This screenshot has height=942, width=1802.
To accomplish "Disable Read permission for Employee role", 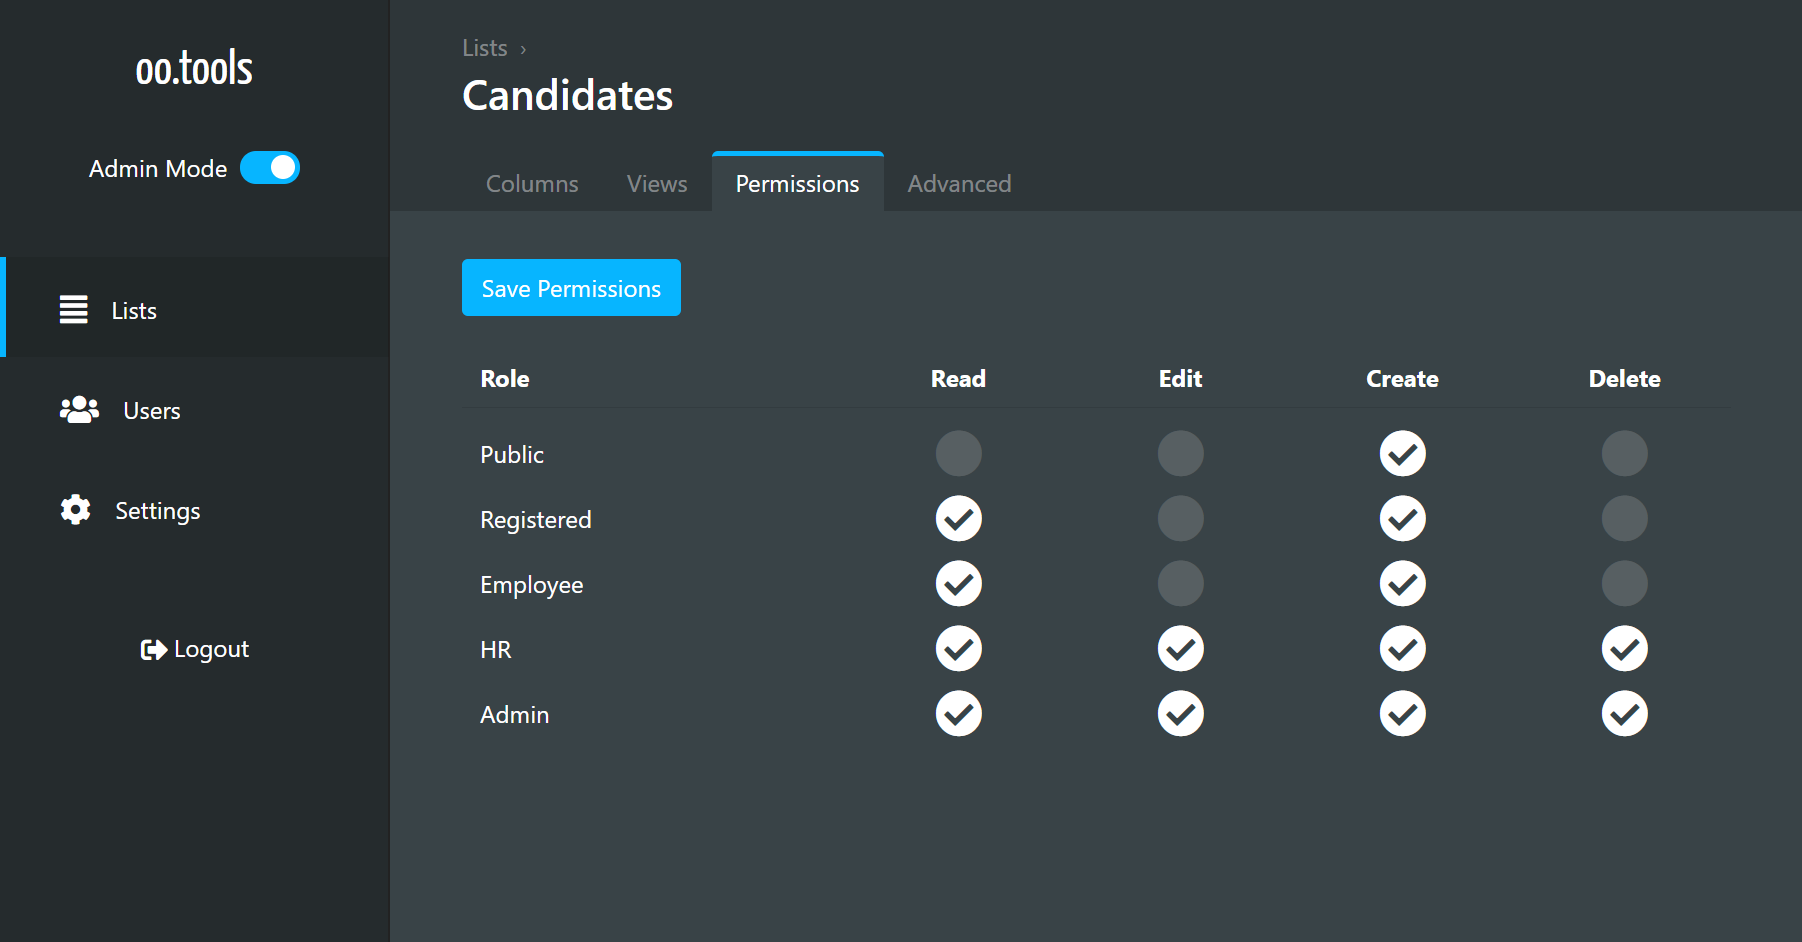I will coord(958,584).
